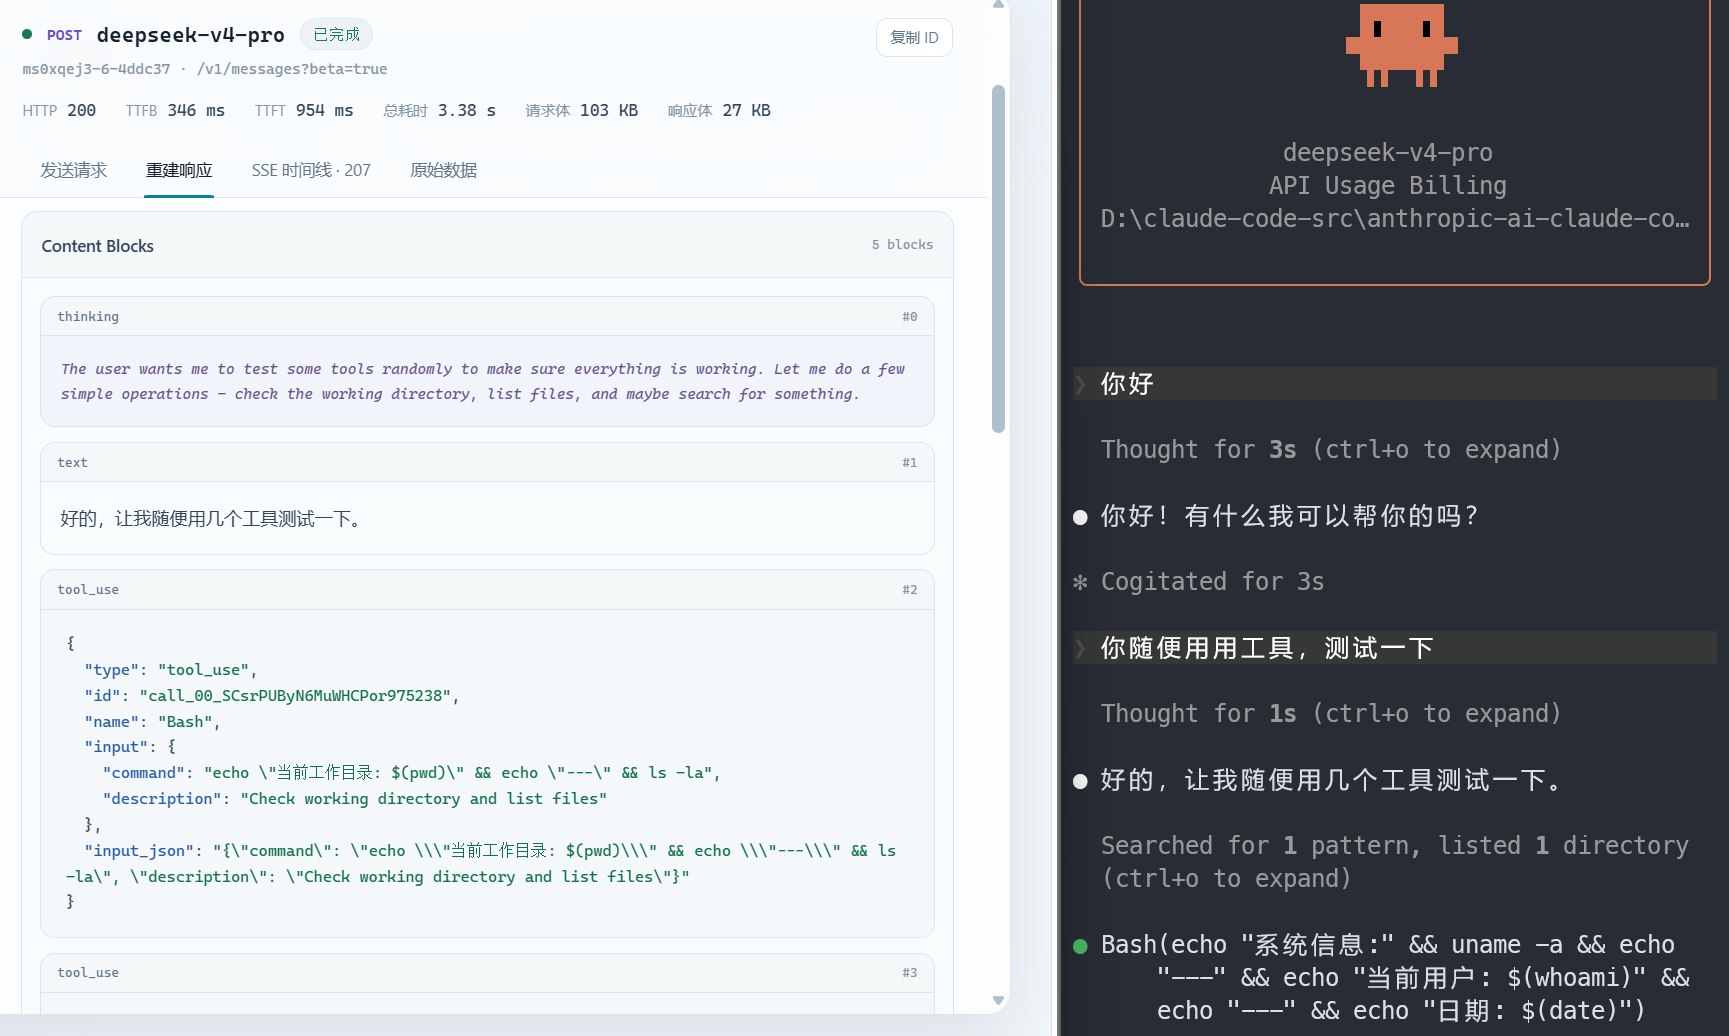This screenshot has width=1729, height=1036.
Task: Click Cogitated for 3s status text
Action: tap(1212, 582)
